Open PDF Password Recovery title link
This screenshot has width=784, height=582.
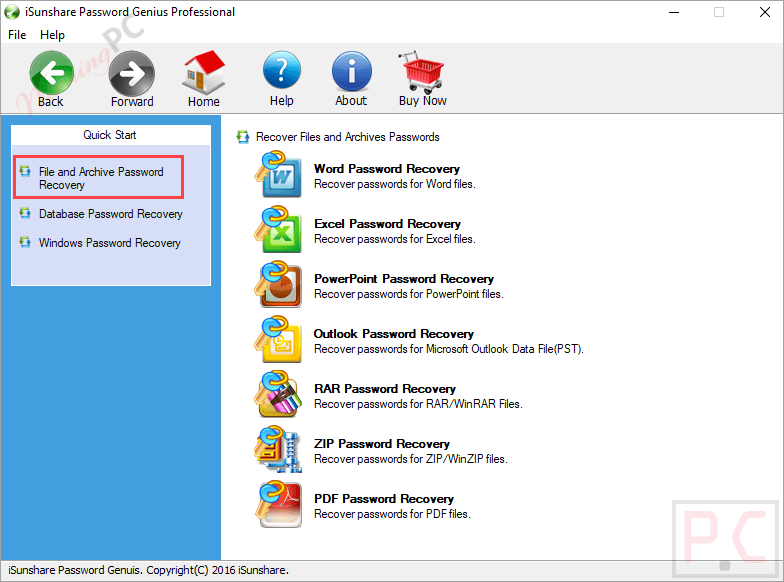(384, 499)
